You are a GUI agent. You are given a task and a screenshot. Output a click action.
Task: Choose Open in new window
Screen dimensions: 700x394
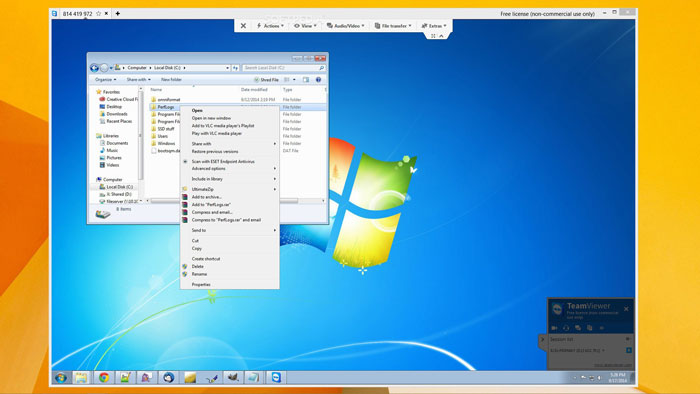(230, 118)
